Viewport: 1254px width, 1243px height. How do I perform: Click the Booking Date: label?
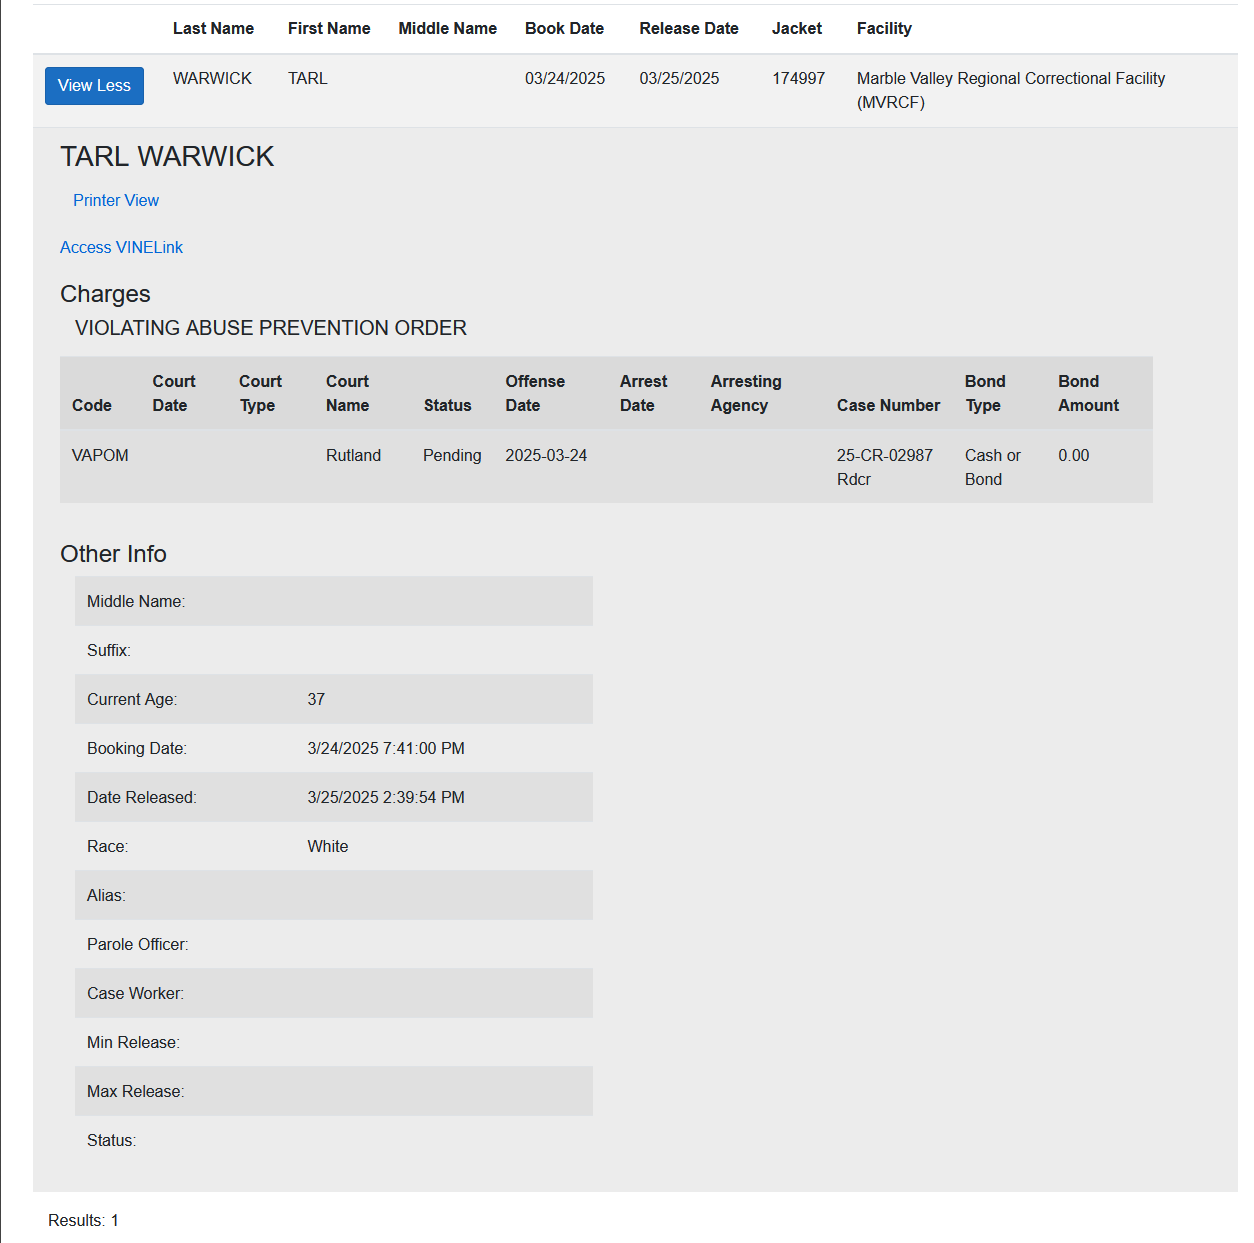point(137,748)
